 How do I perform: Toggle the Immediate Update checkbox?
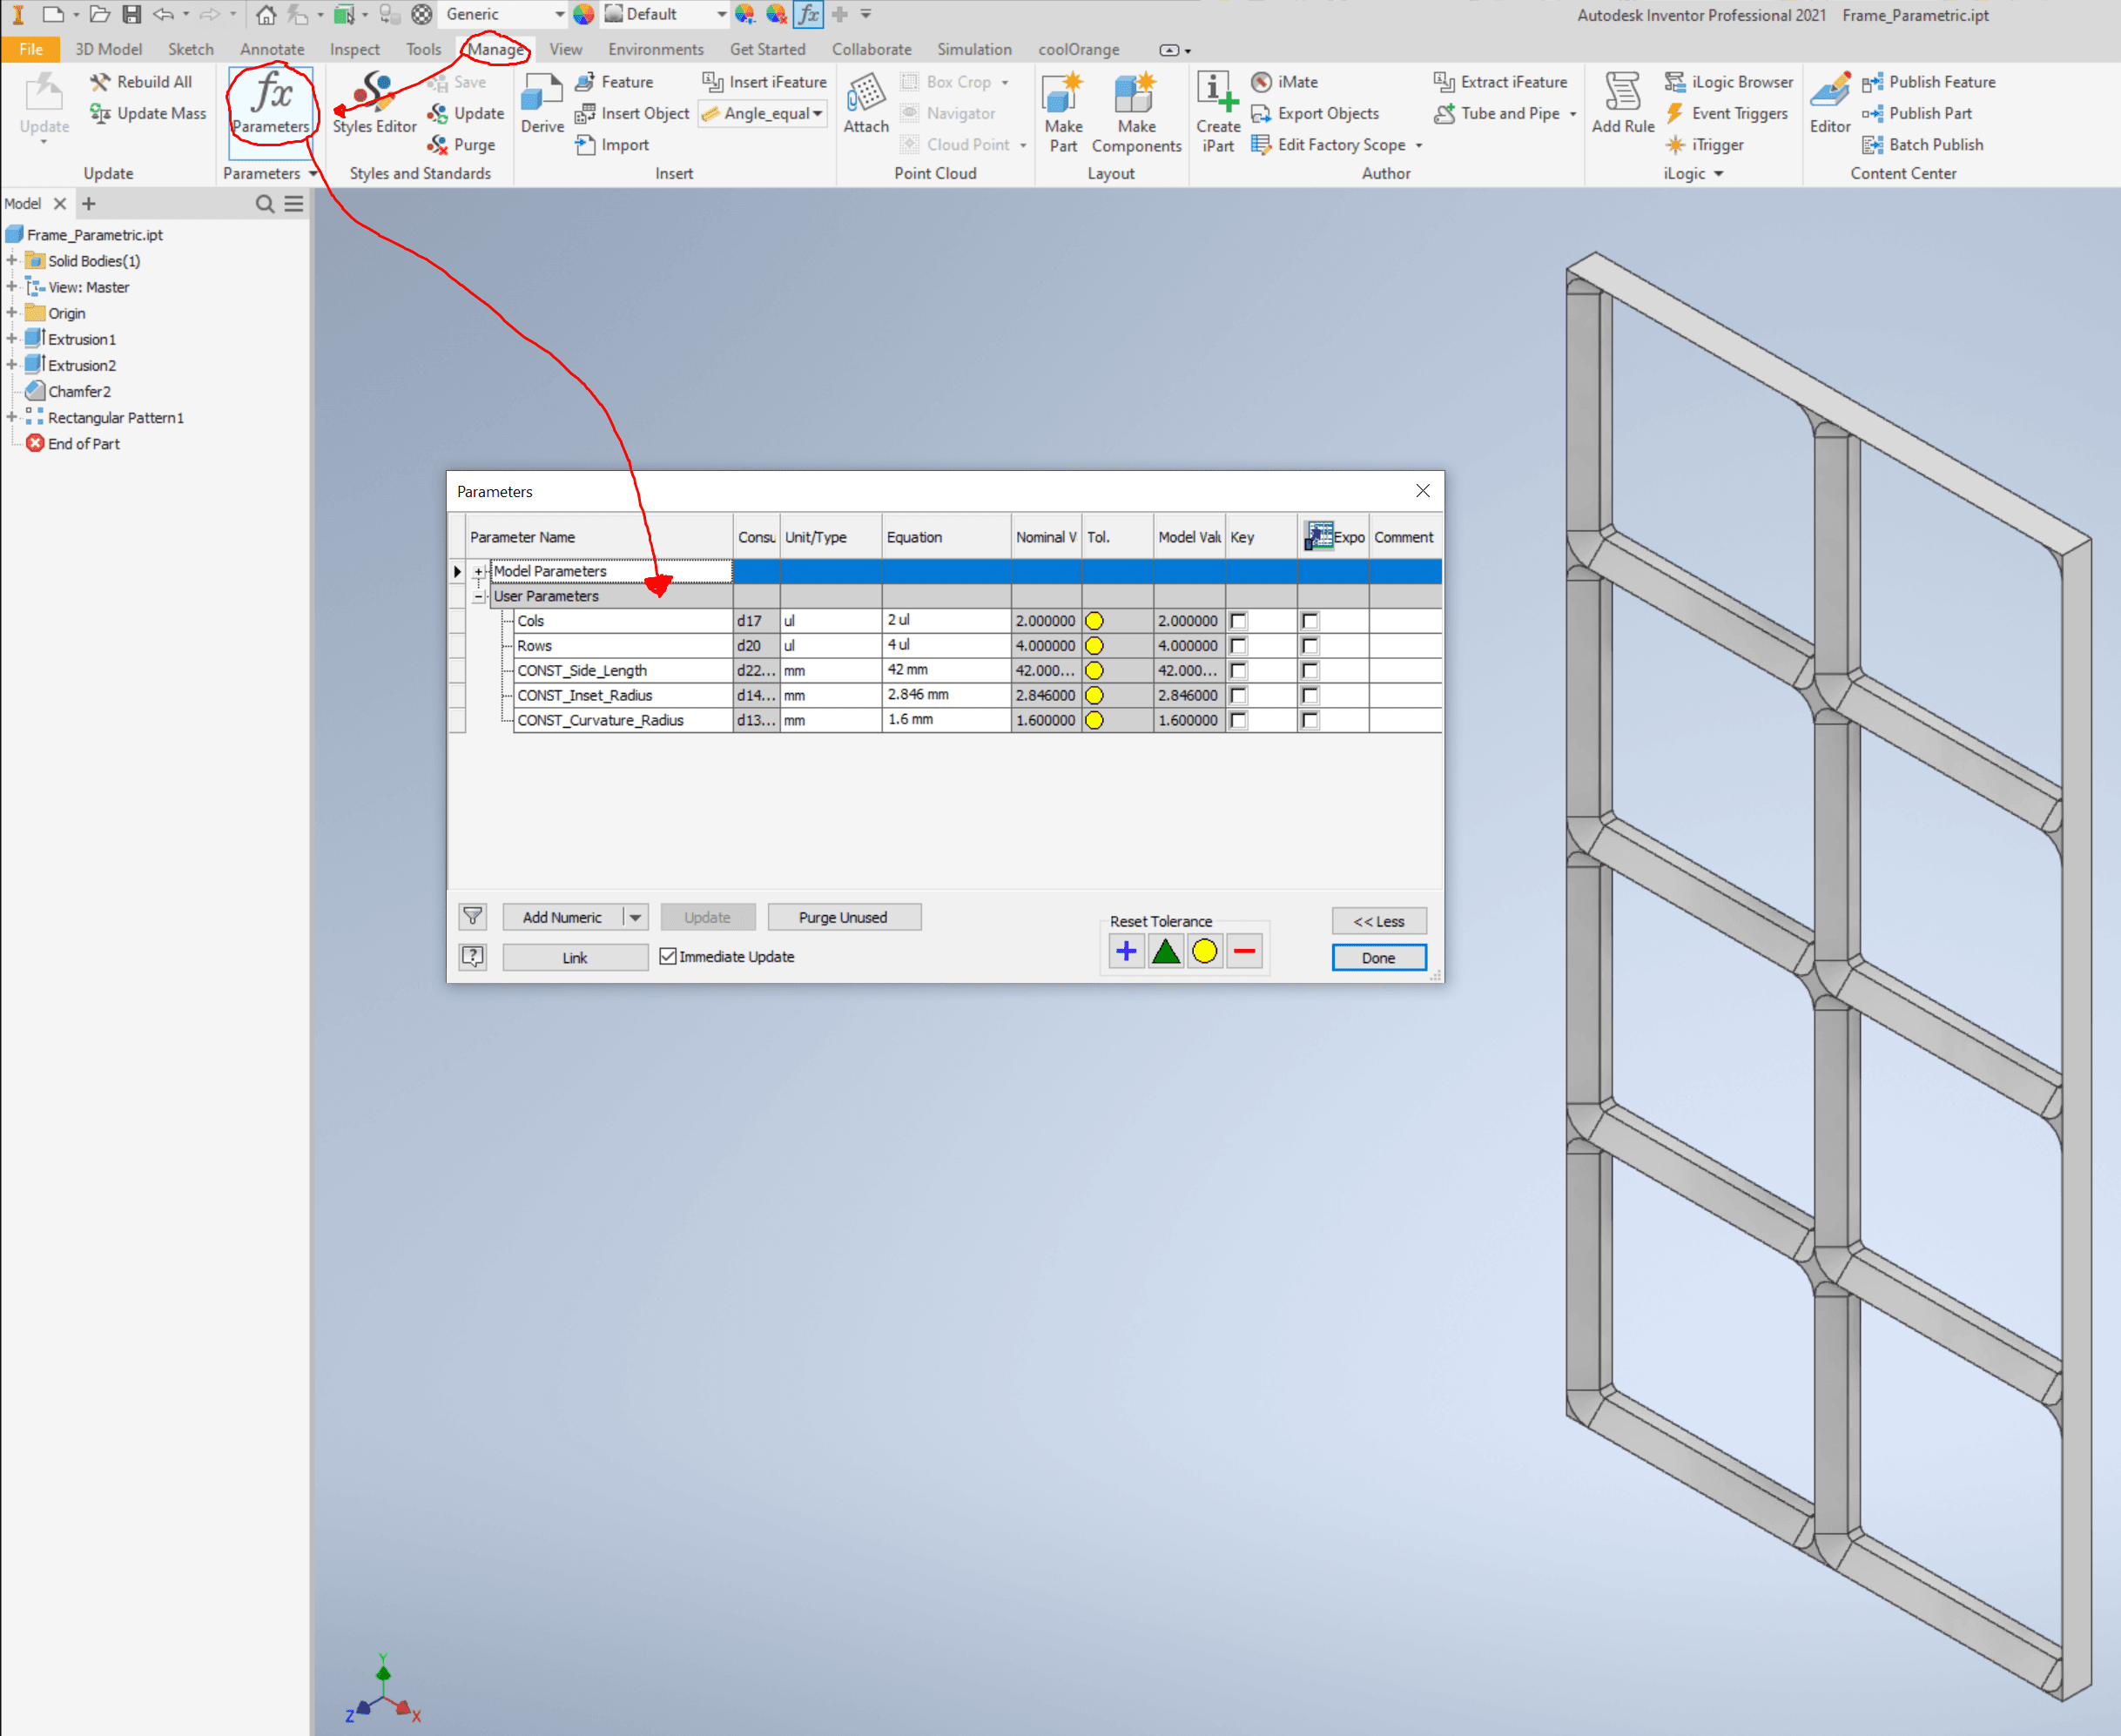(668, 957)
